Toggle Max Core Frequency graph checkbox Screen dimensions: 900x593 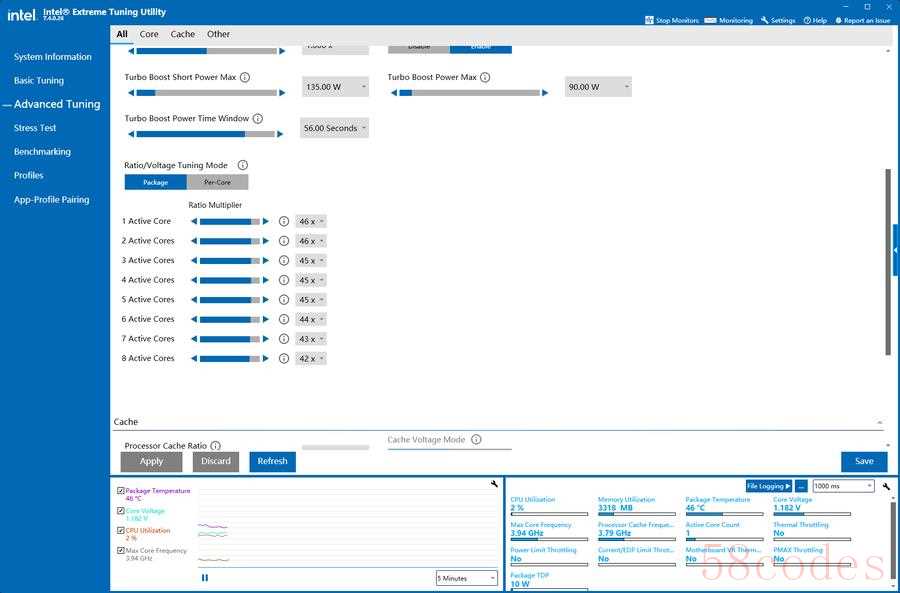pos(121,551)
